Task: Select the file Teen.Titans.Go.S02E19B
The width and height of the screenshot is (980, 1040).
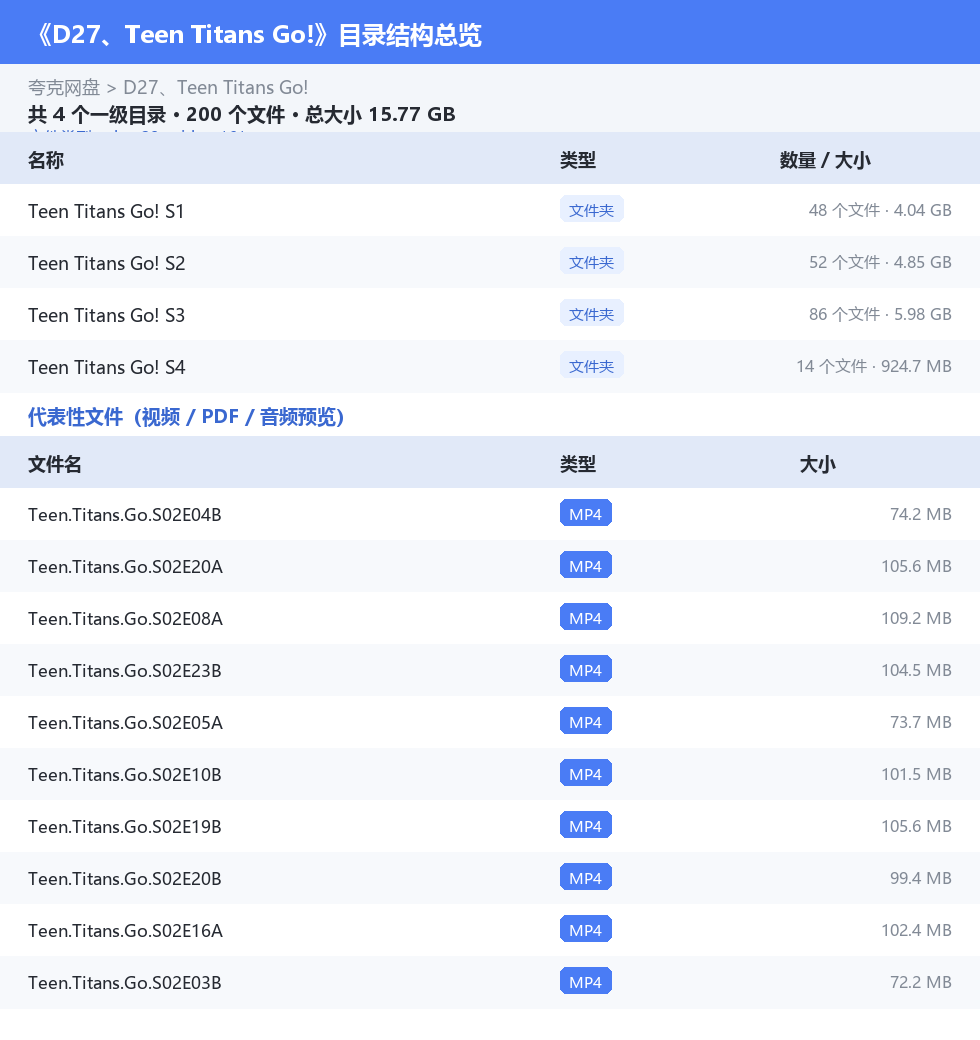Action: tap(125, 826)
